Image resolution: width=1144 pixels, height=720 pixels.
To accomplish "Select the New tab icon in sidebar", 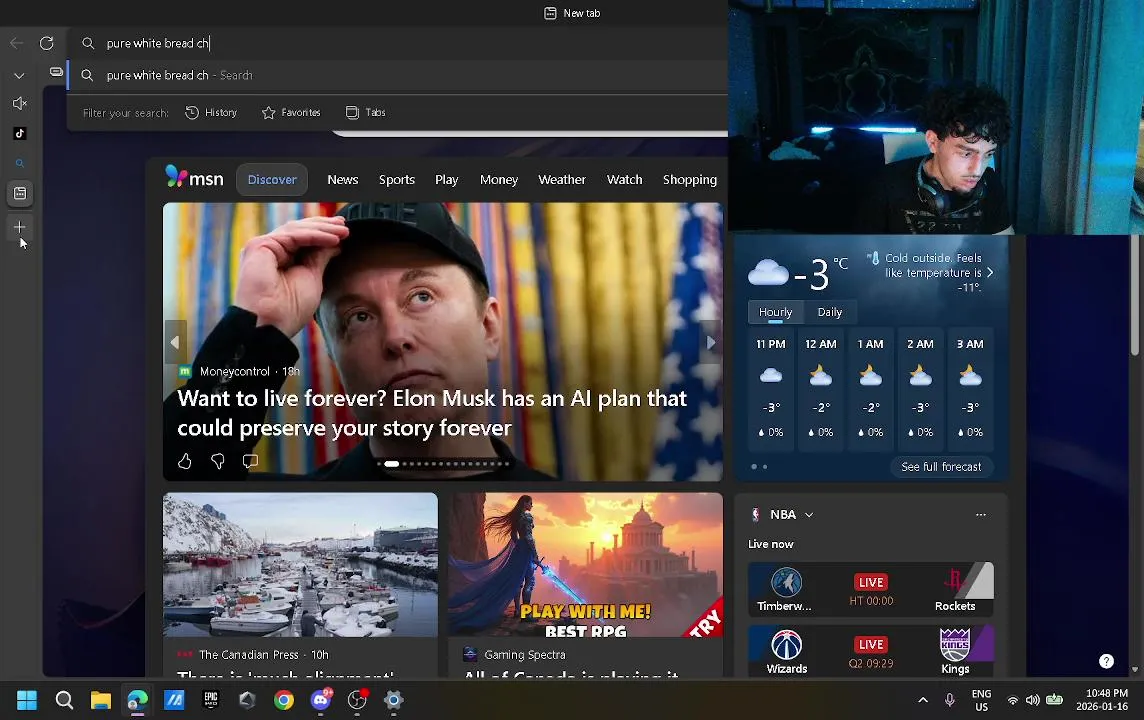I will coord(20,193).
